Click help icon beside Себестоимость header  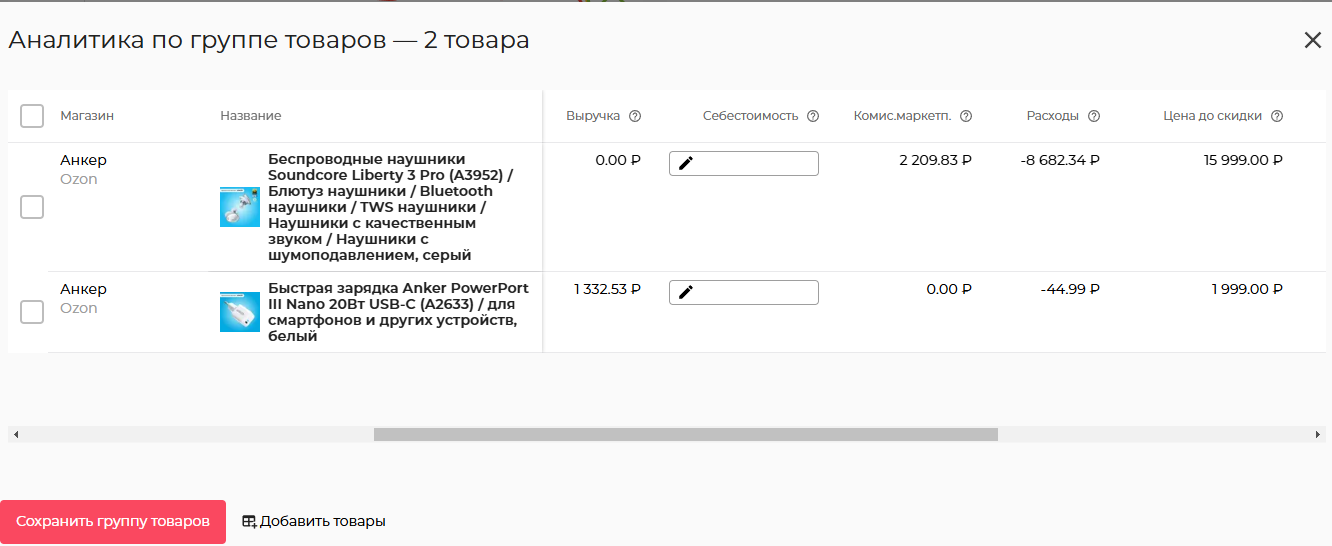point(813,116)
